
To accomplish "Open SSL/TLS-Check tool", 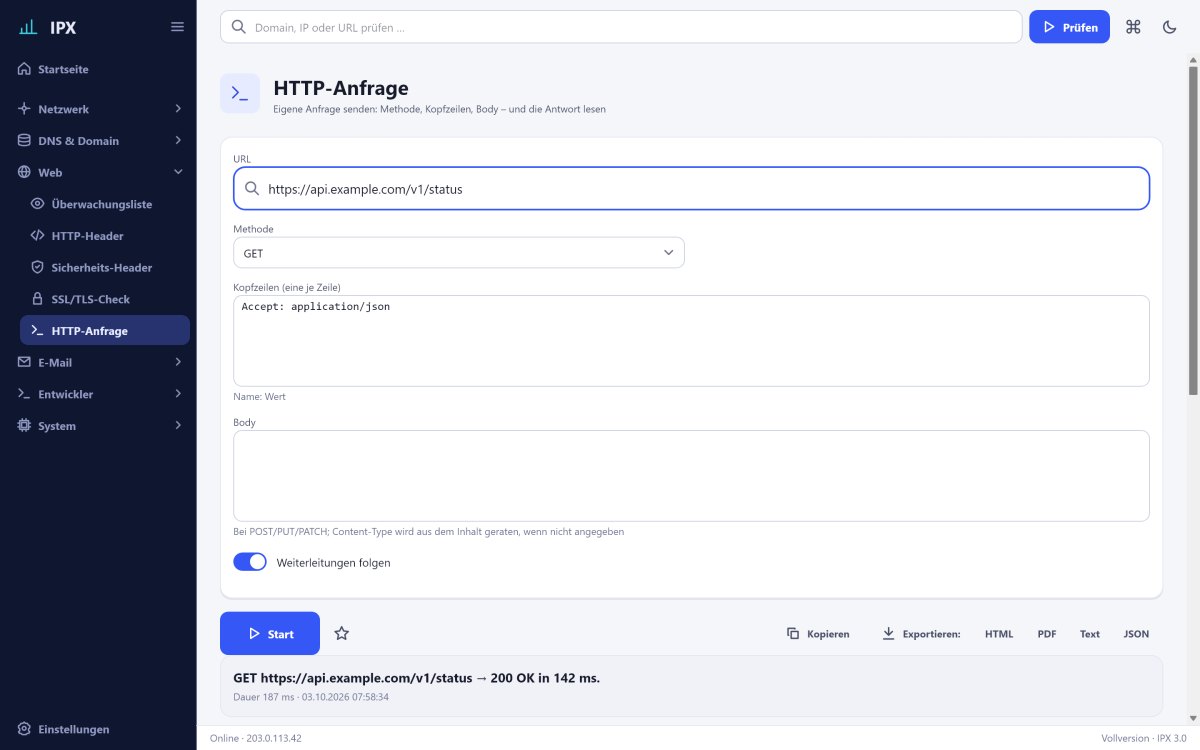I will pos(105,299).
